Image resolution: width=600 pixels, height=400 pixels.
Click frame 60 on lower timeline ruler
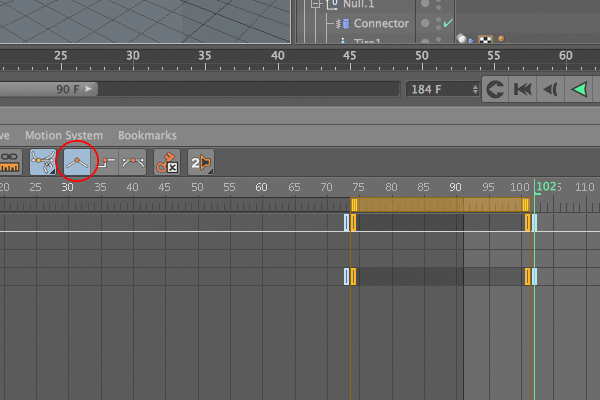coord(261,187)
